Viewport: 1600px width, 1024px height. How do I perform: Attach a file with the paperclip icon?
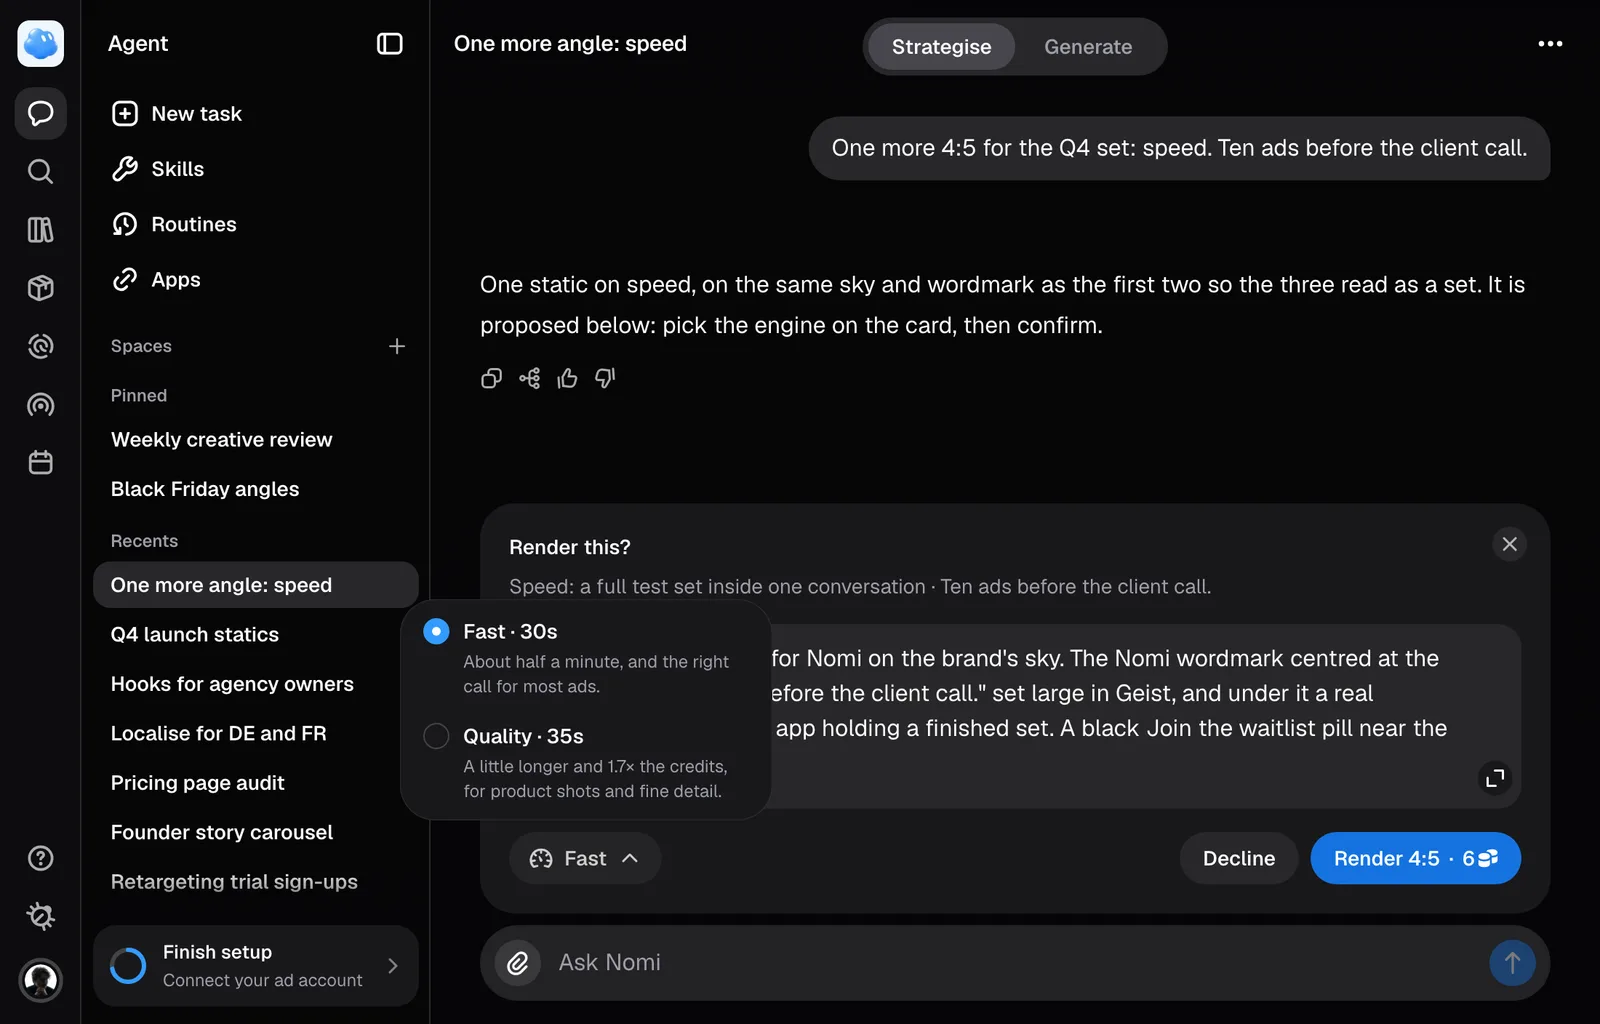pos(518,963)
